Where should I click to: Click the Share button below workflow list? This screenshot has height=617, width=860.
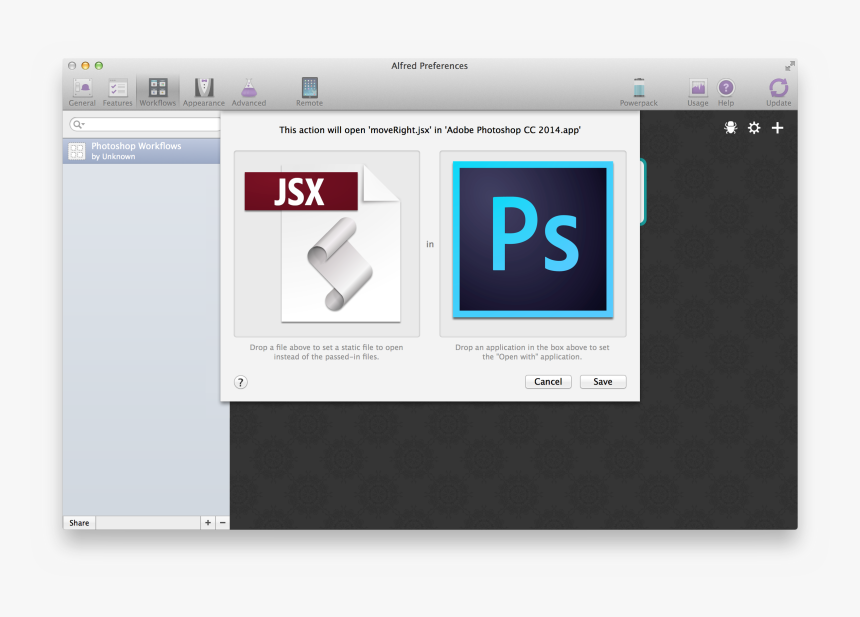click(79, 523)
